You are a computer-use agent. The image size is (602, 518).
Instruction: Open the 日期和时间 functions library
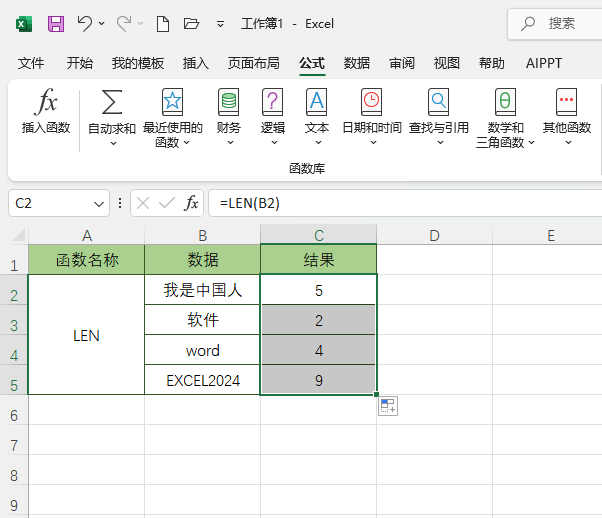tap(372, 117)
